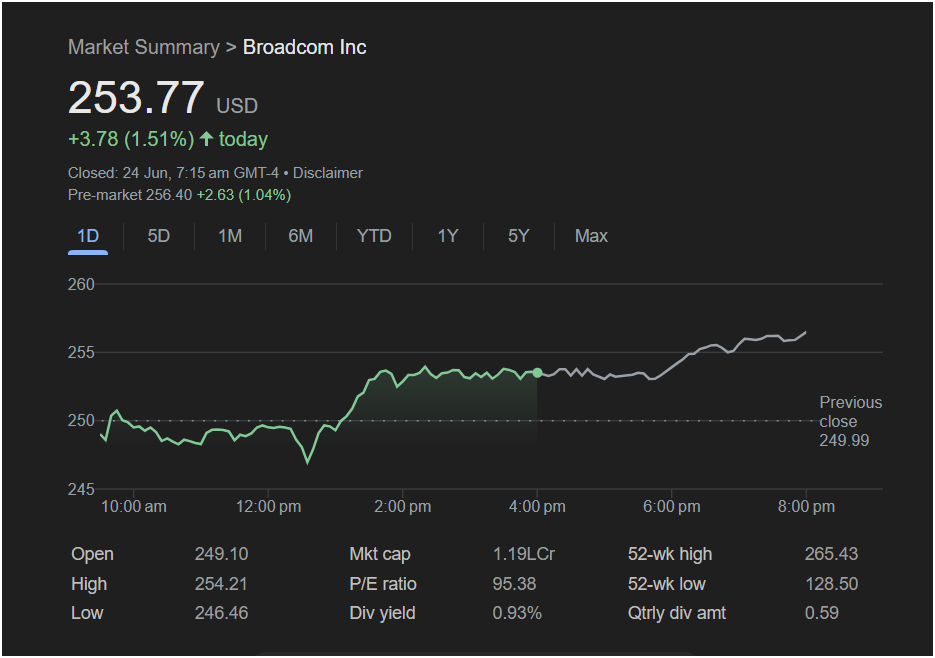Click the +3.78 (1.51%) daily change
This screenshot has width=935, height=658.
tap(131, 139)
